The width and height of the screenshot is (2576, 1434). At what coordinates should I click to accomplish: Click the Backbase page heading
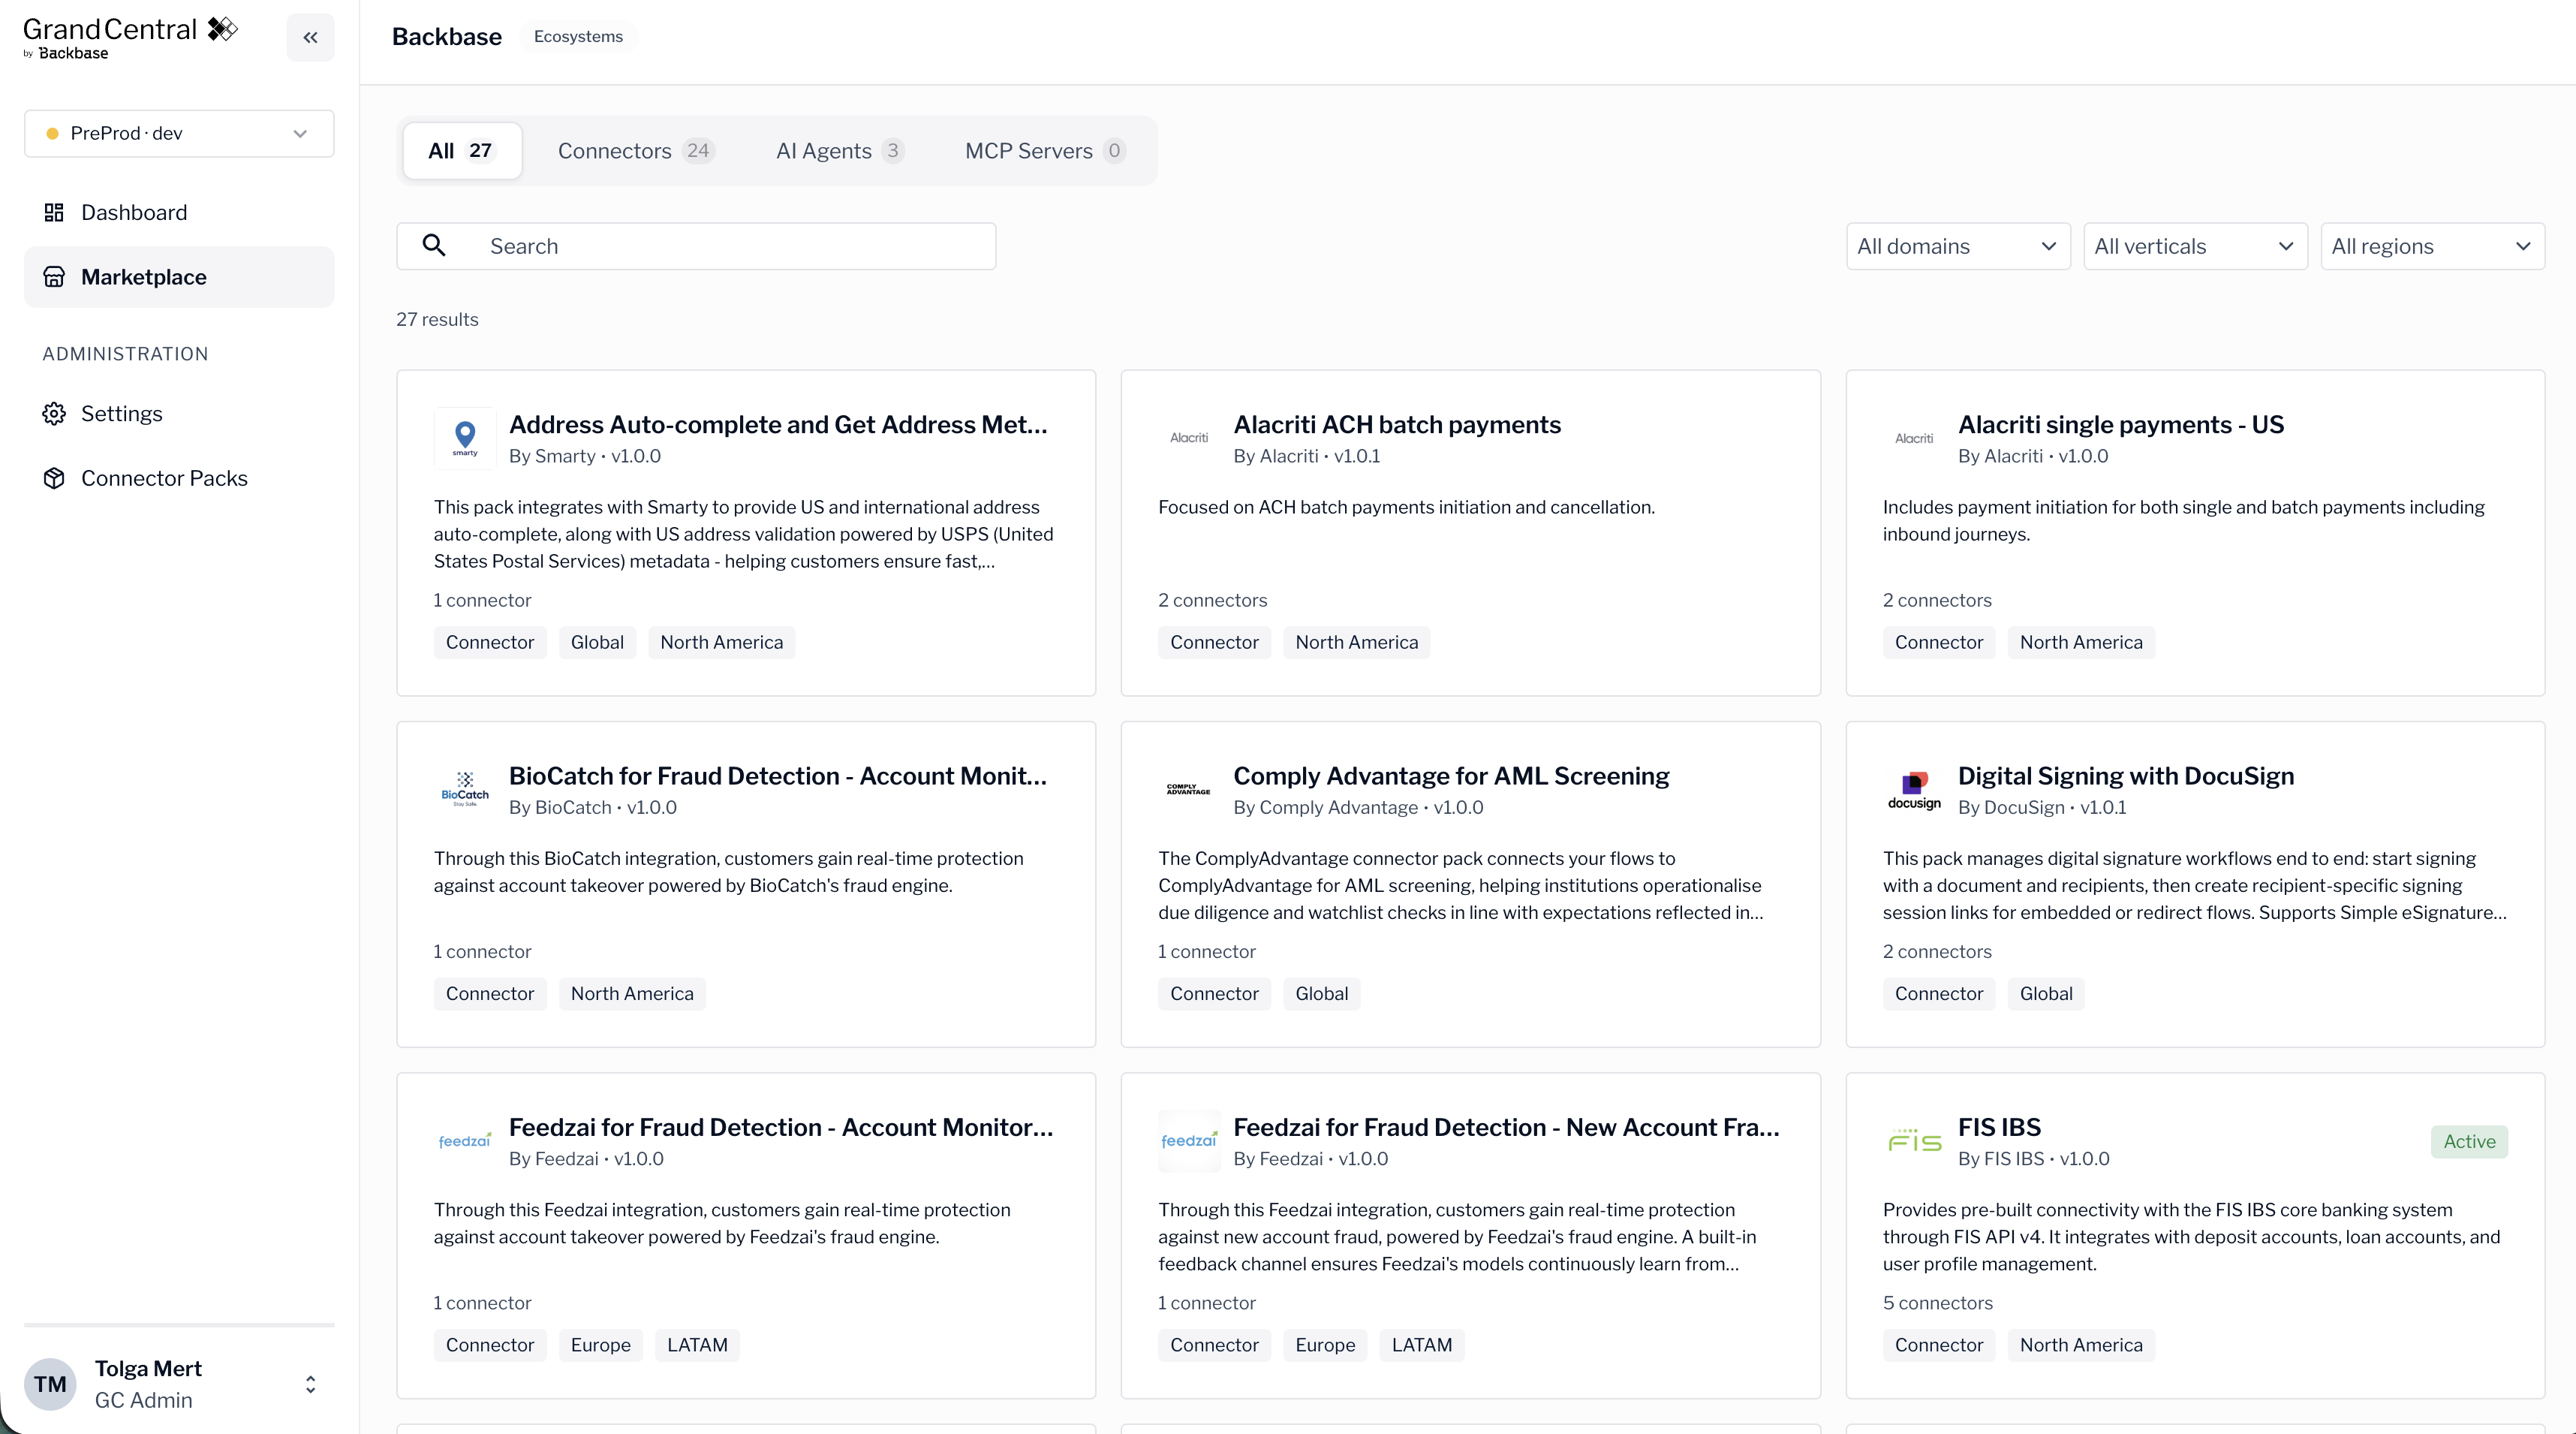click(446, 36)
